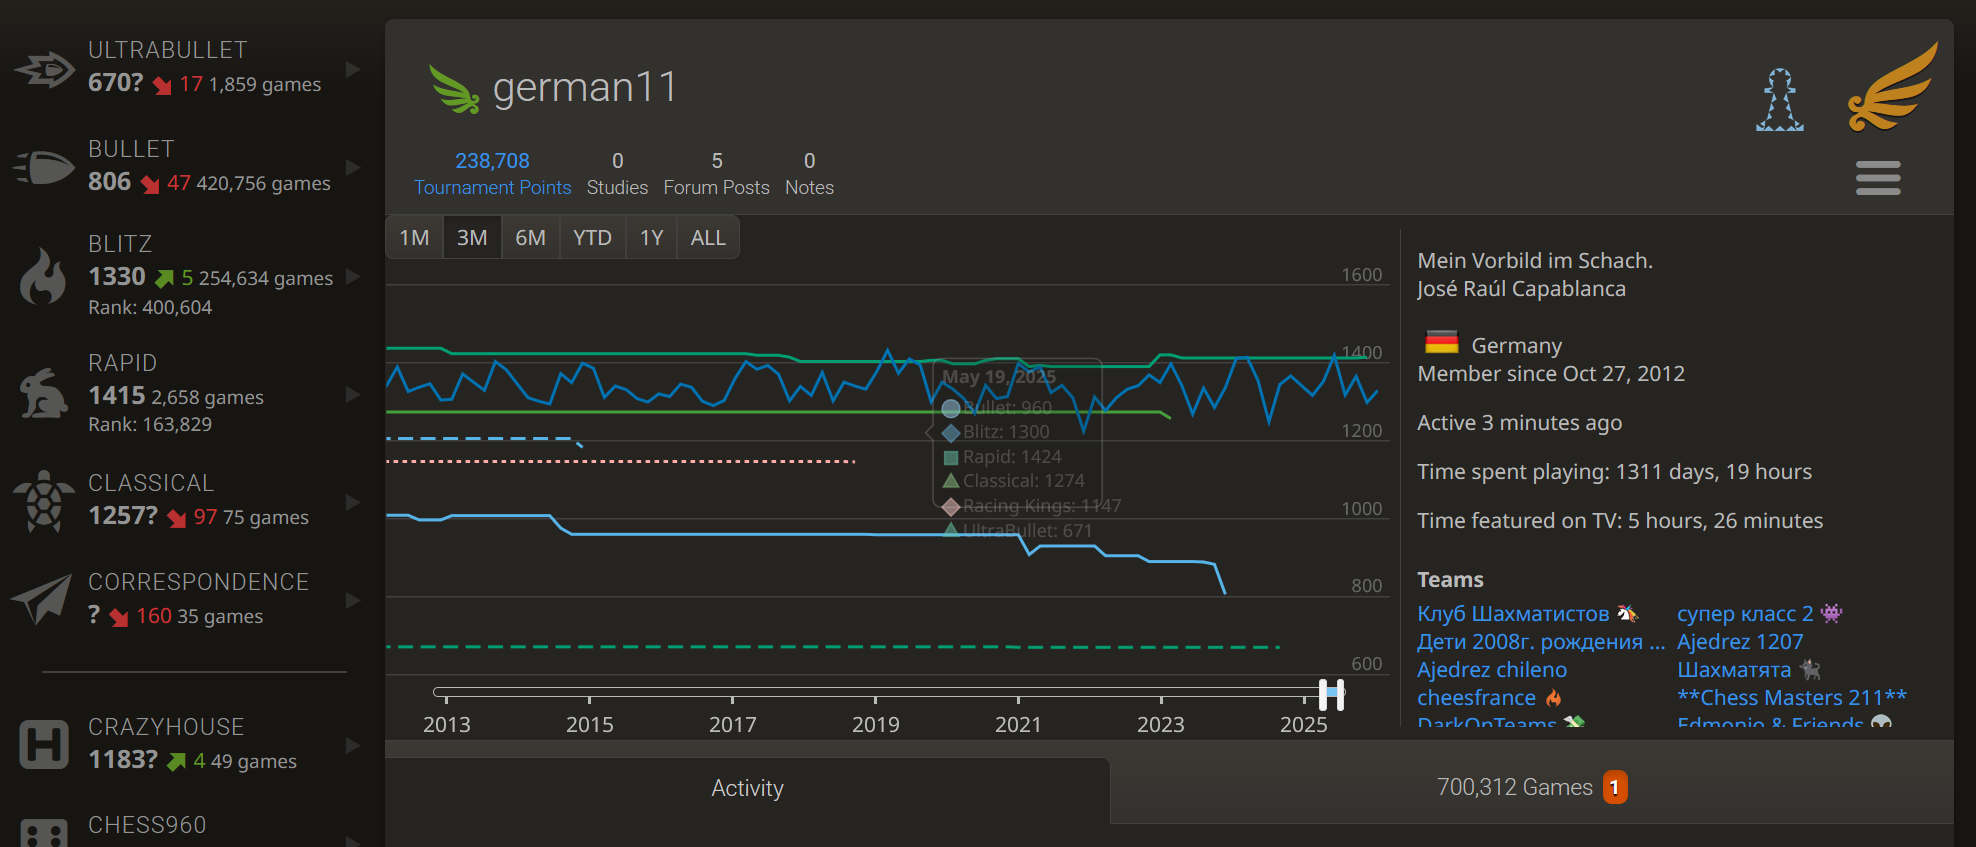Open team Клуб Шахматистов

pos(1527,613)
